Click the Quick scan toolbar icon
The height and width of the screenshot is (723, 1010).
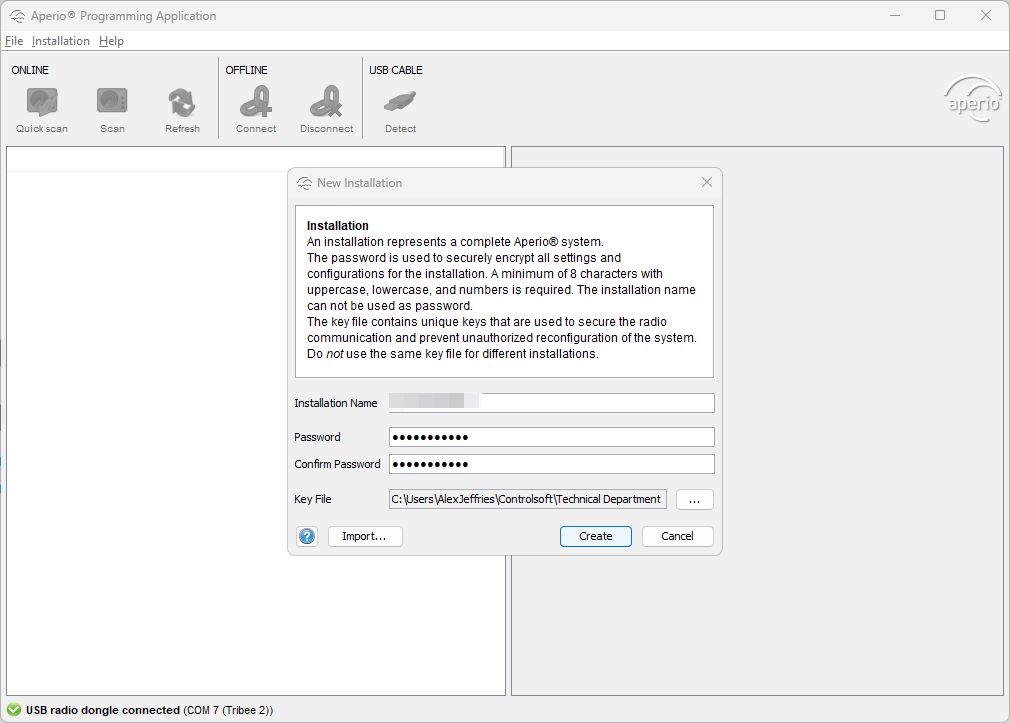pyautogui.click(x=42, y=102)
